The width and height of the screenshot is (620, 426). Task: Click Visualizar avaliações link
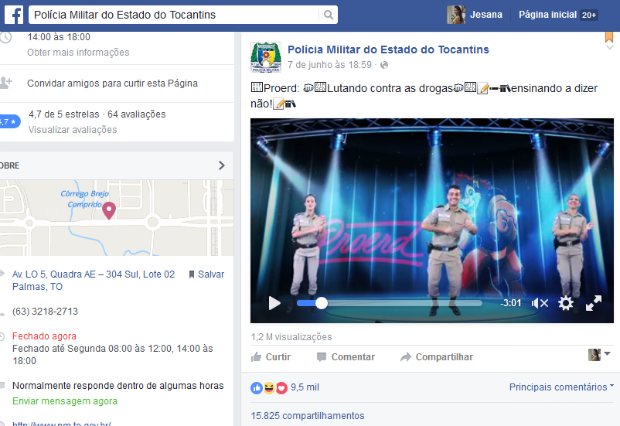[73, 130]
